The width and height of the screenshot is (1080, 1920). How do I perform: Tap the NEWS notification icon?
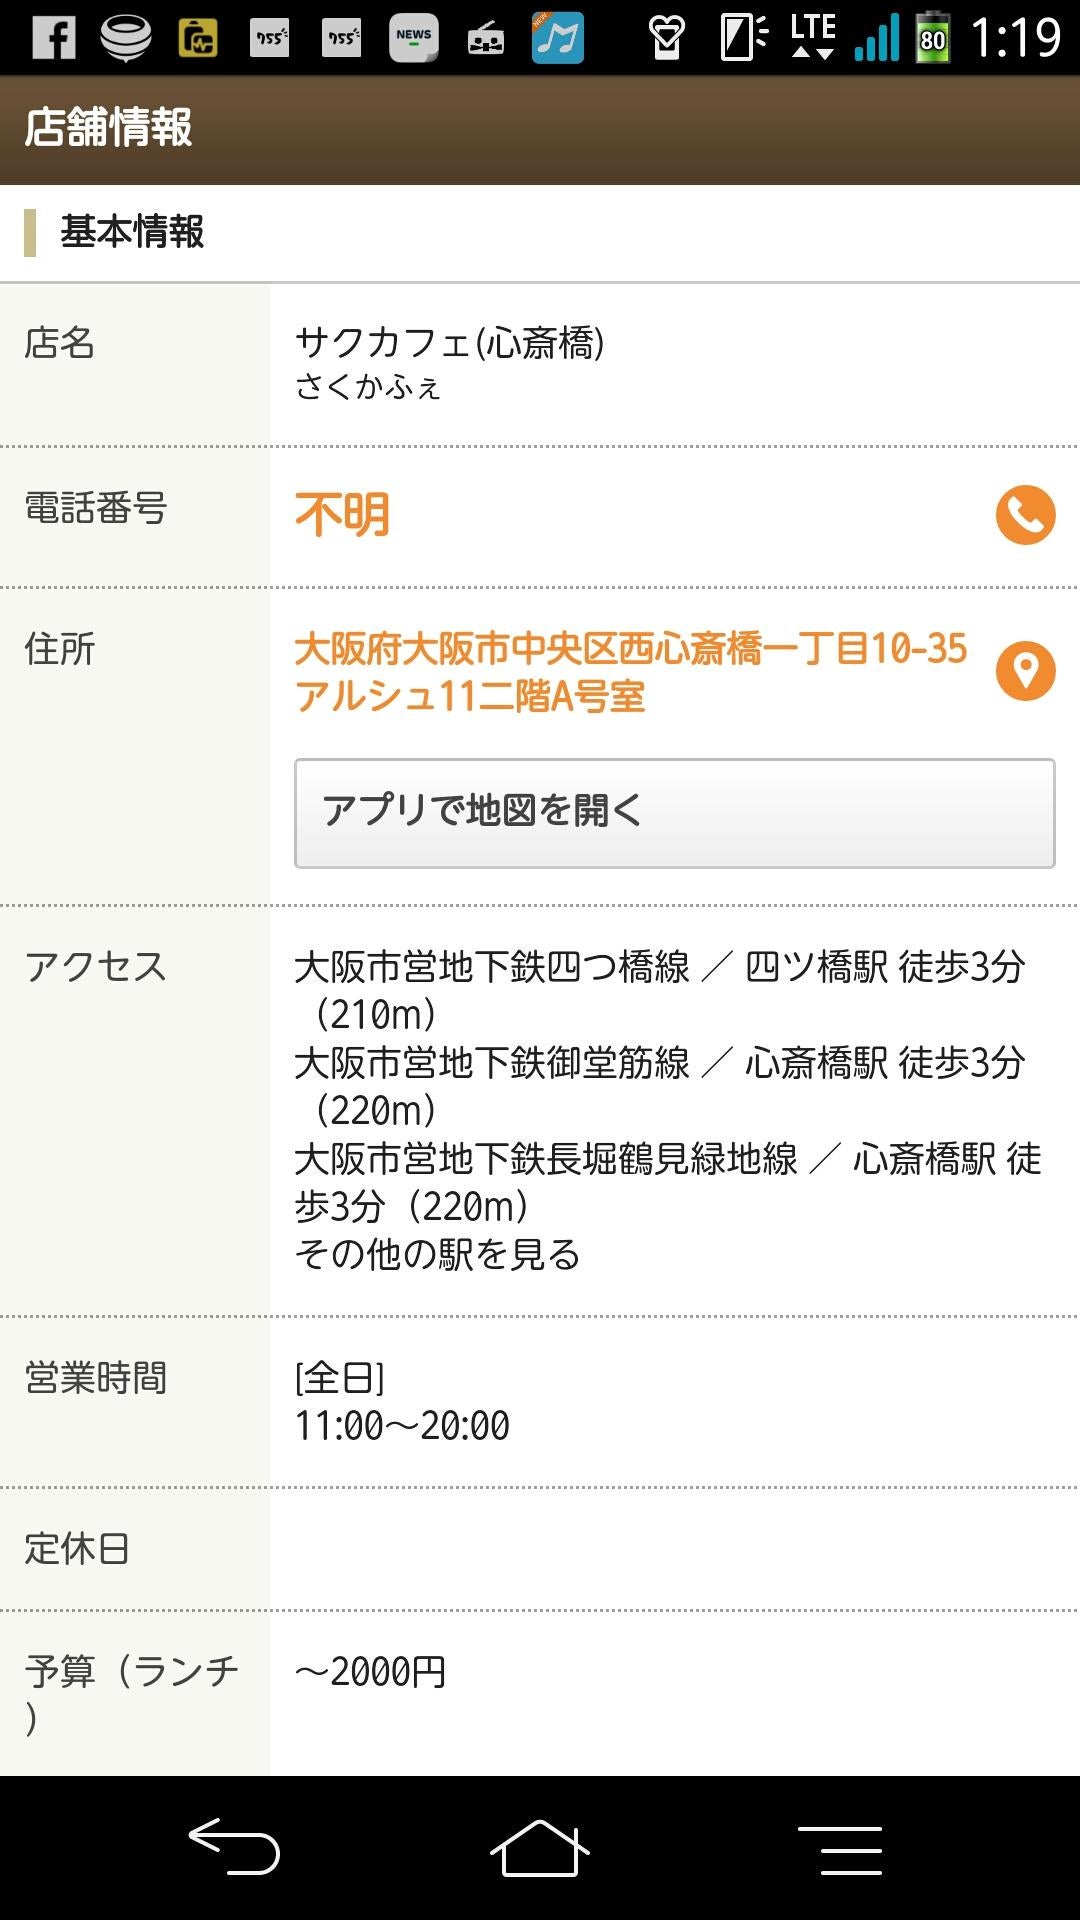click(413, 38)
